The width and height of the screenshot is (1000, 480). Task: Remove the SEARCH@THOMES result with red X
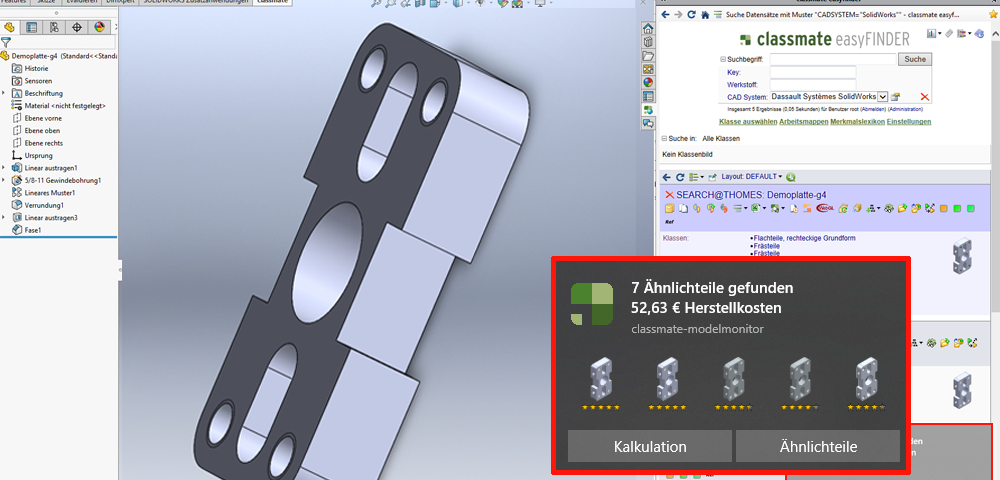point(669,194)
